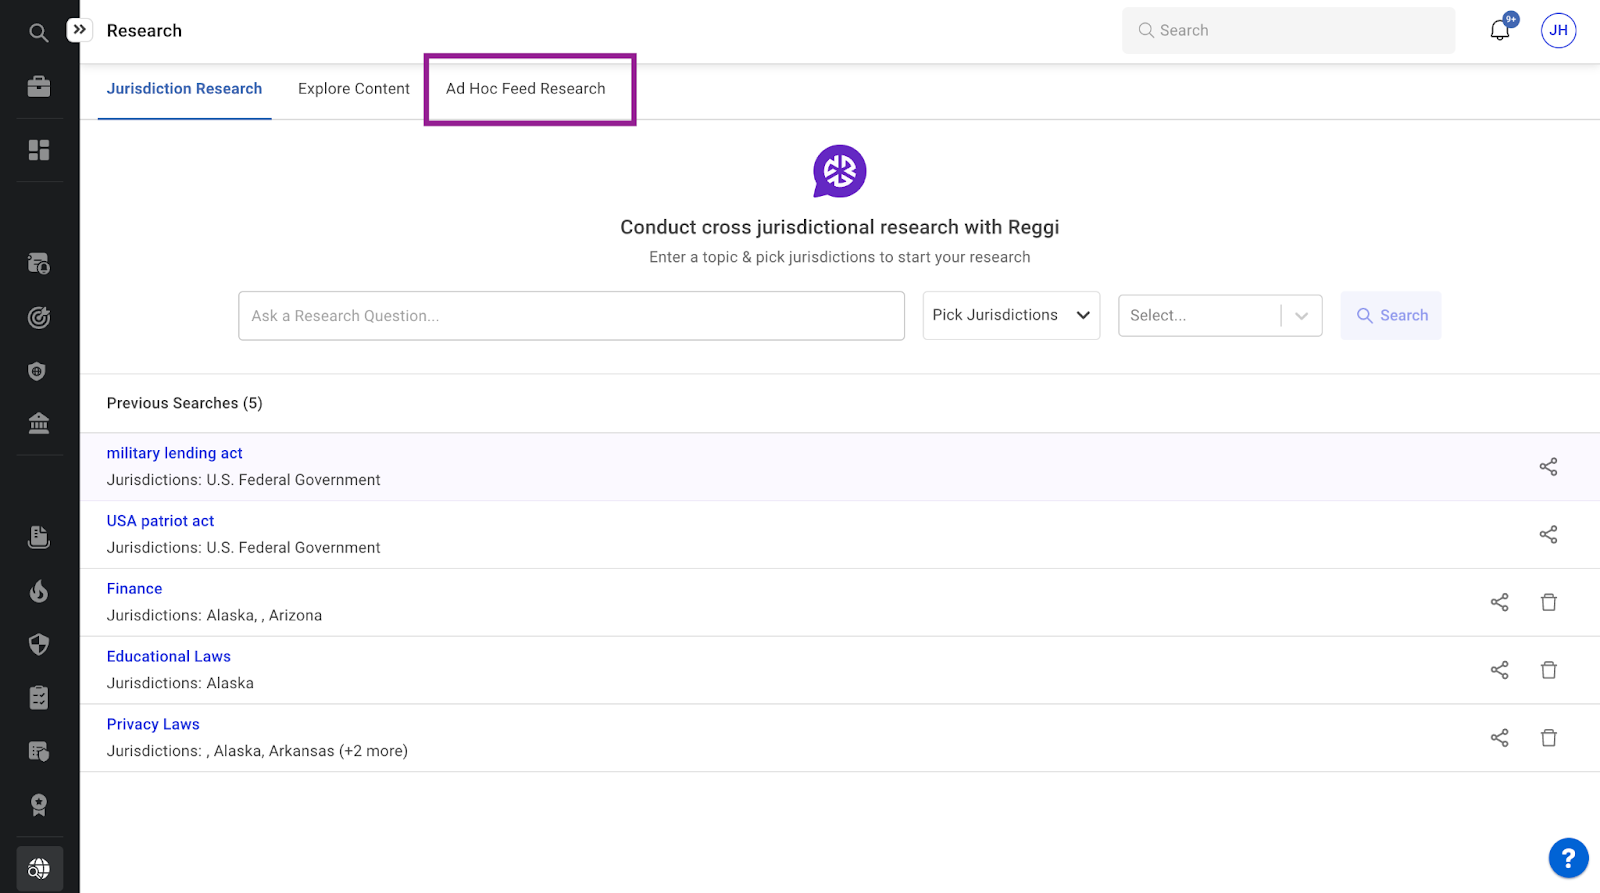Viewport: 1600px width, 893px height.
Task: Click the briefcase icon in sidebar
Action: click(39, 87)
